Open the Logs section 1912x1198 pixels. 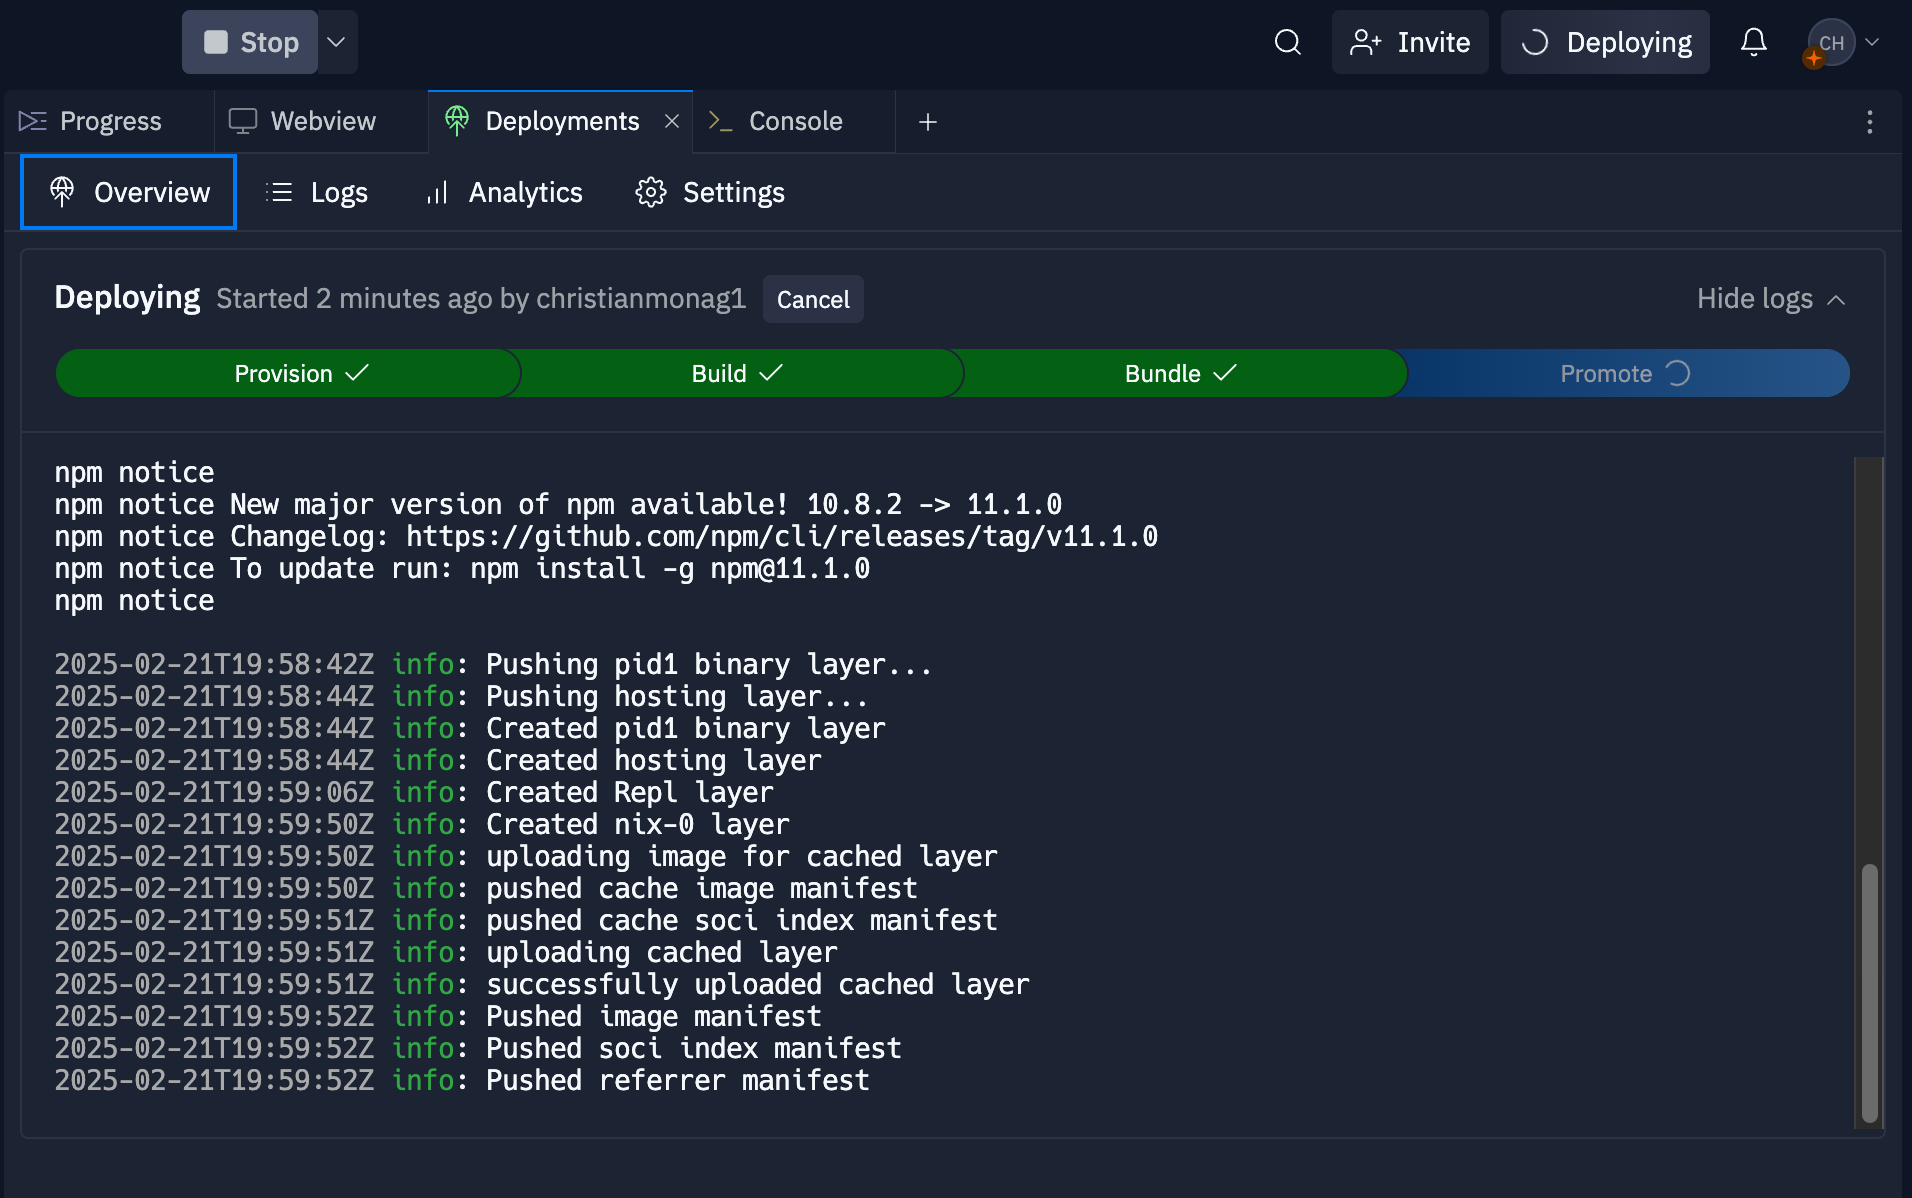coord(317,192)
